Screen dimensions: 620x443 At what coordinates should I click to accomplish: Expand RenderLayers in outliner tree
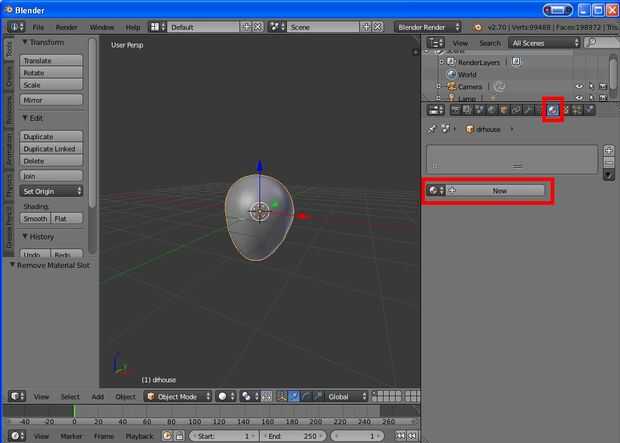coord(442,62)
